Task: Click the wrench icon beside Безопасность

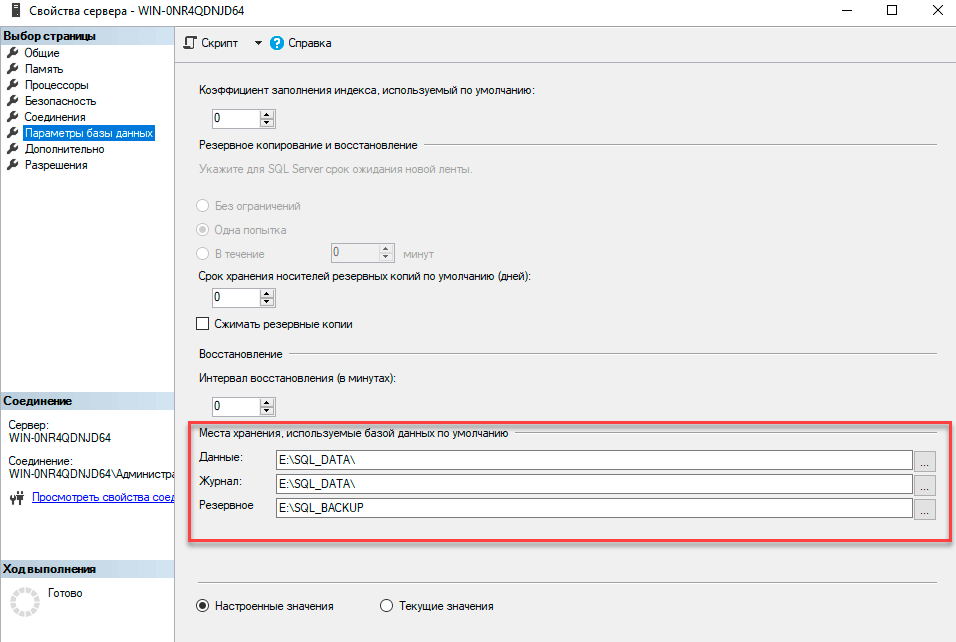Action: click(13, 101)
